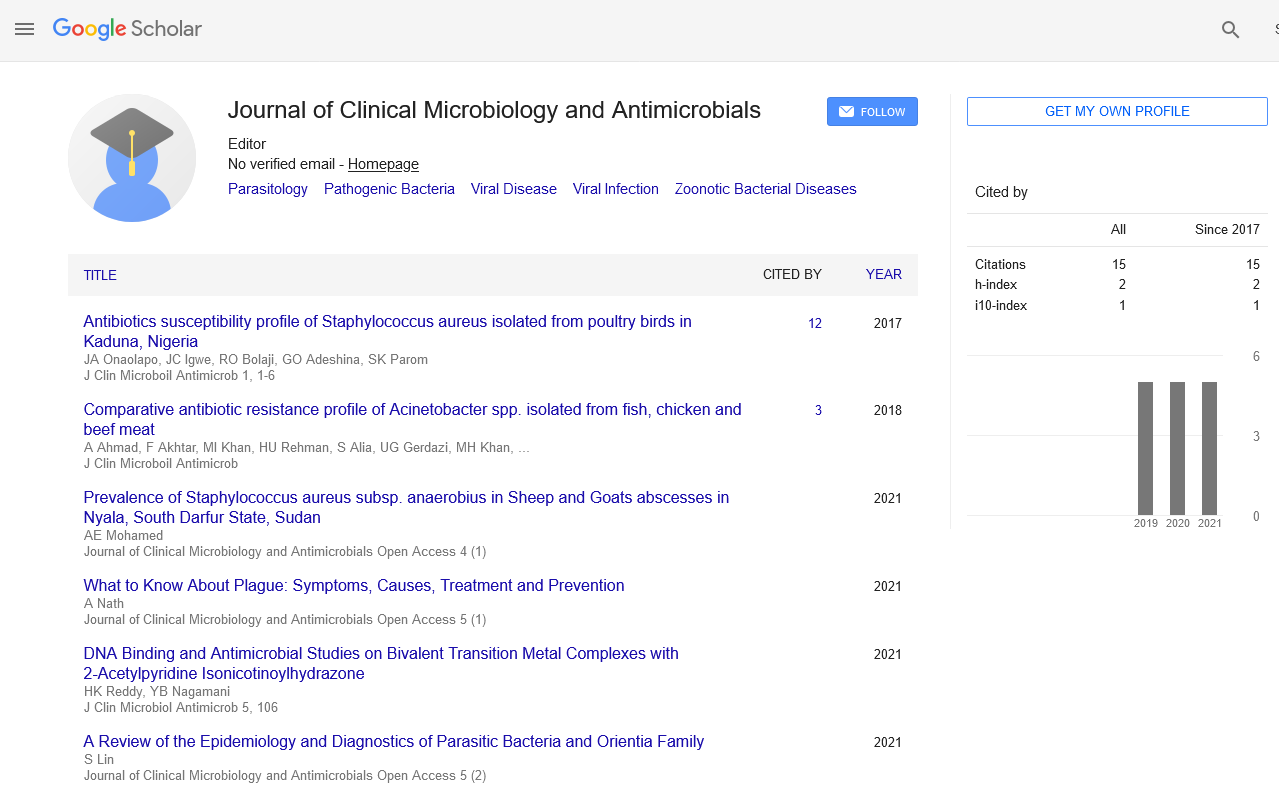The height and width of the screenshot is (793, 1279).
Task: Sort publications by Year column
Action: click(883, 274)
